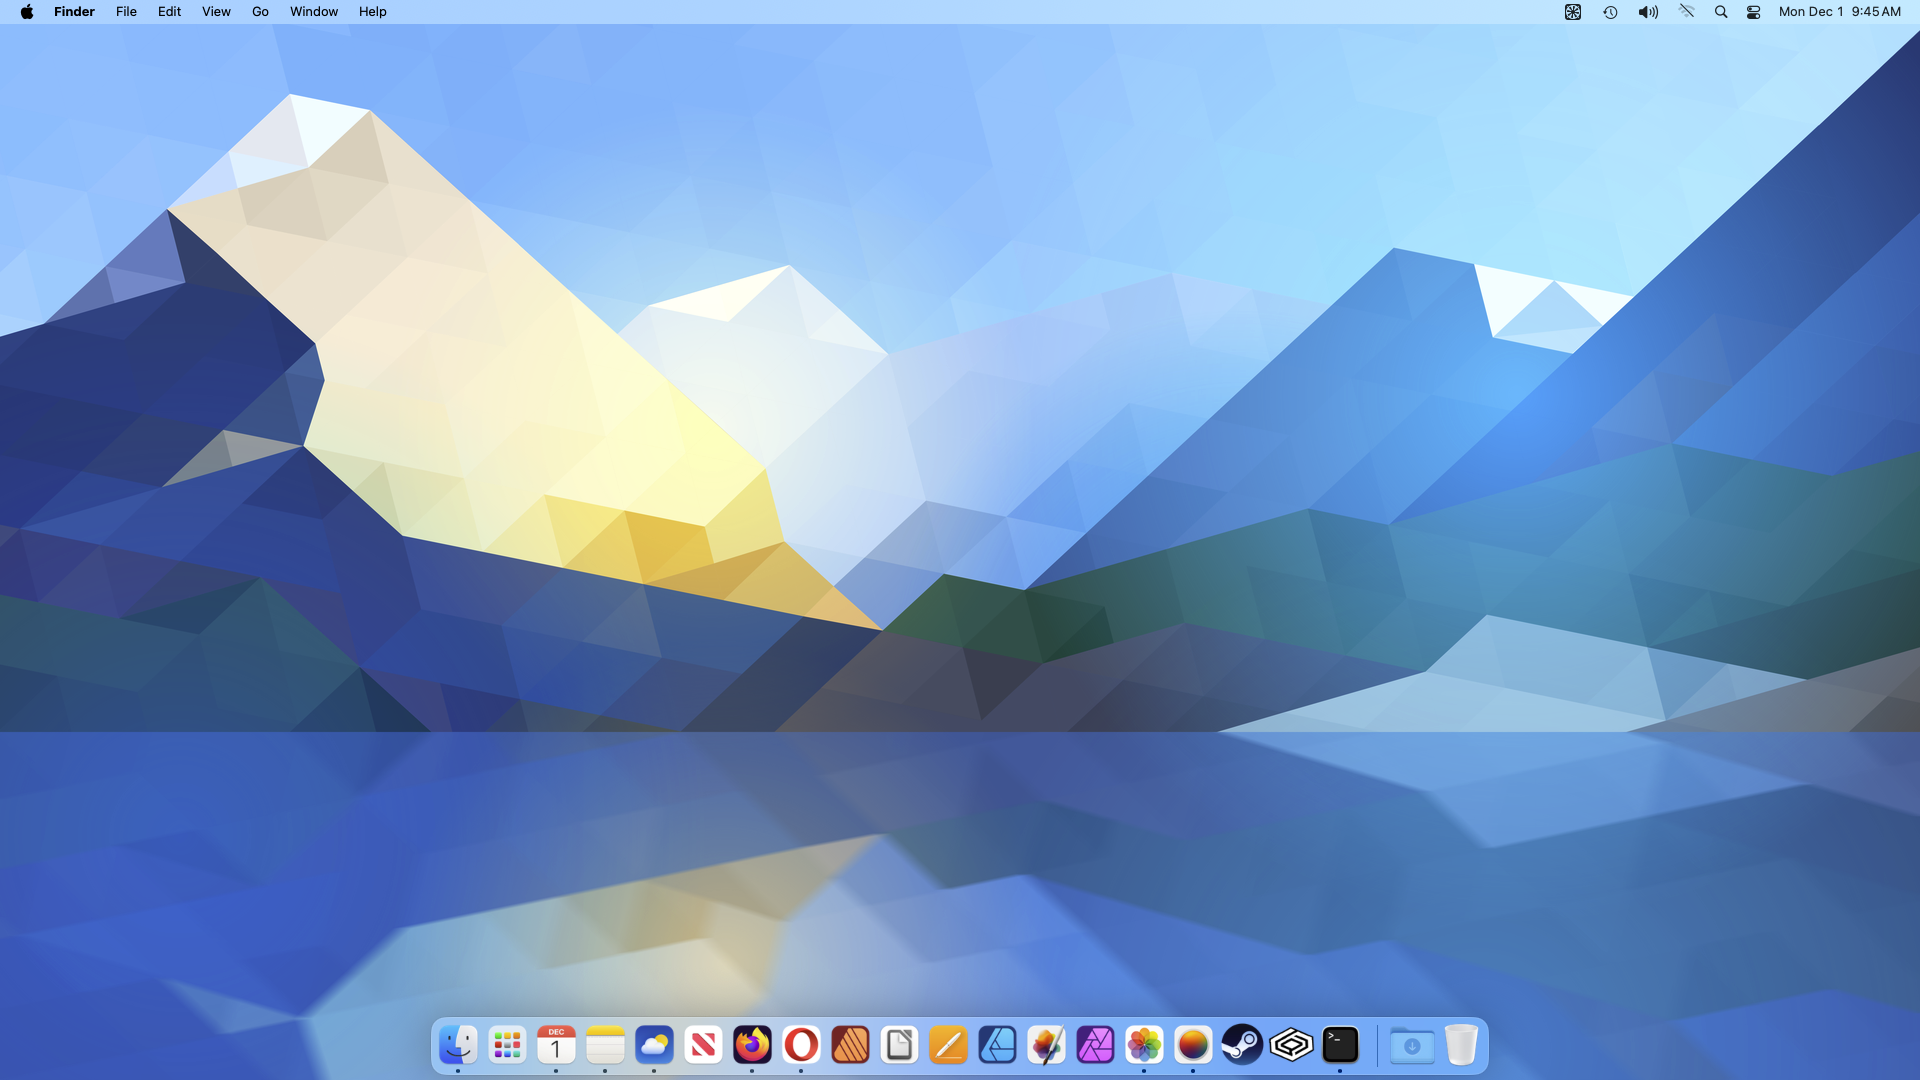Viewport: 1920px width, 1080px height.
Task: Open Launchpad from the Dock
Action: [507, 1046]
